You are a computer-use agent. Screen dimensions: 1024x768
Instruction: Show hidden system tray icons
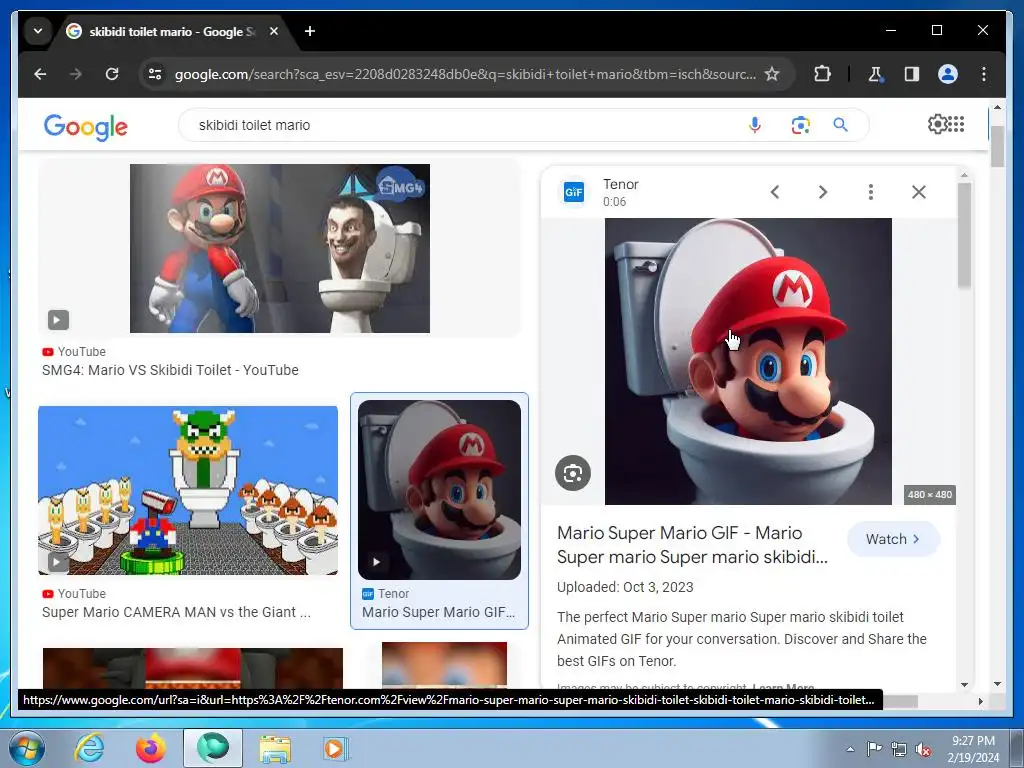850,749
